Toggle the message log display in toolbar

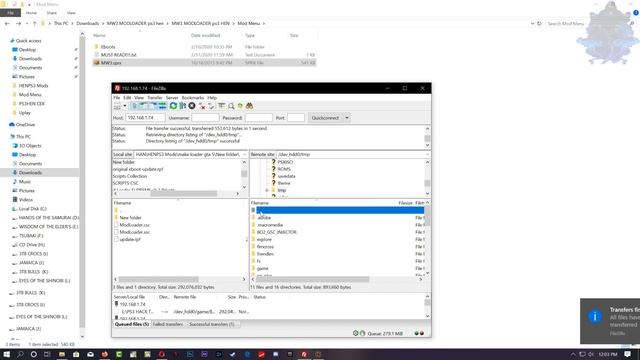134,106
